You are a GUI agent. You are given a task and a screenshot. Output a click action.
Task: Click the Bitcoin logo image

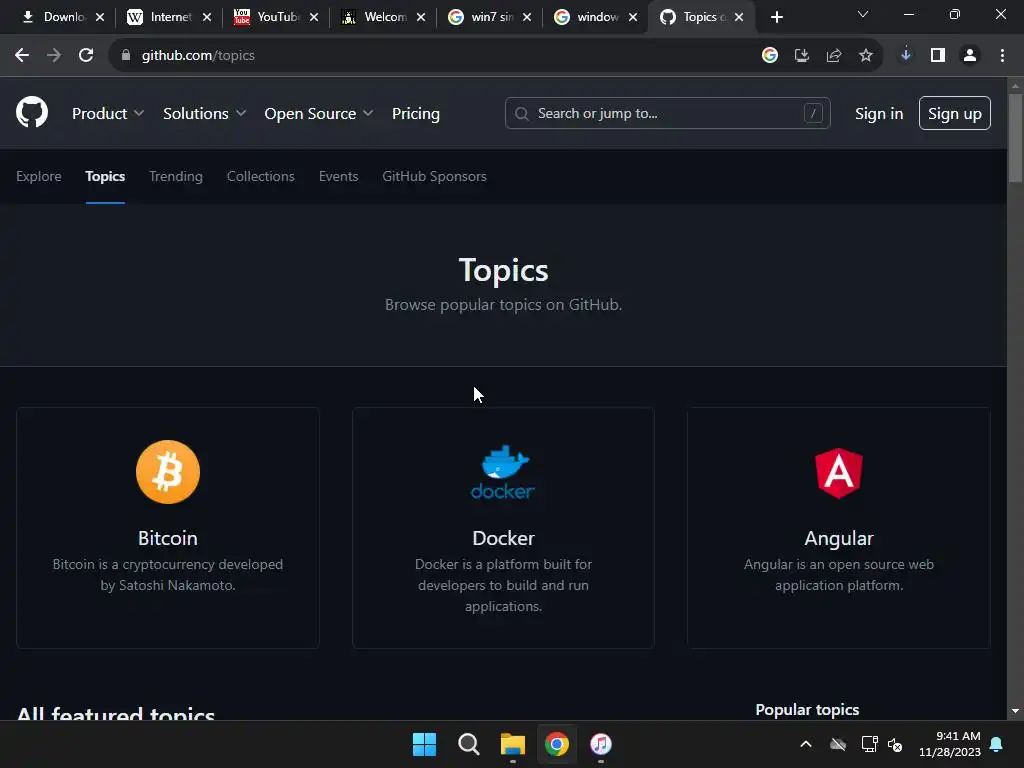tap(168, 472)
